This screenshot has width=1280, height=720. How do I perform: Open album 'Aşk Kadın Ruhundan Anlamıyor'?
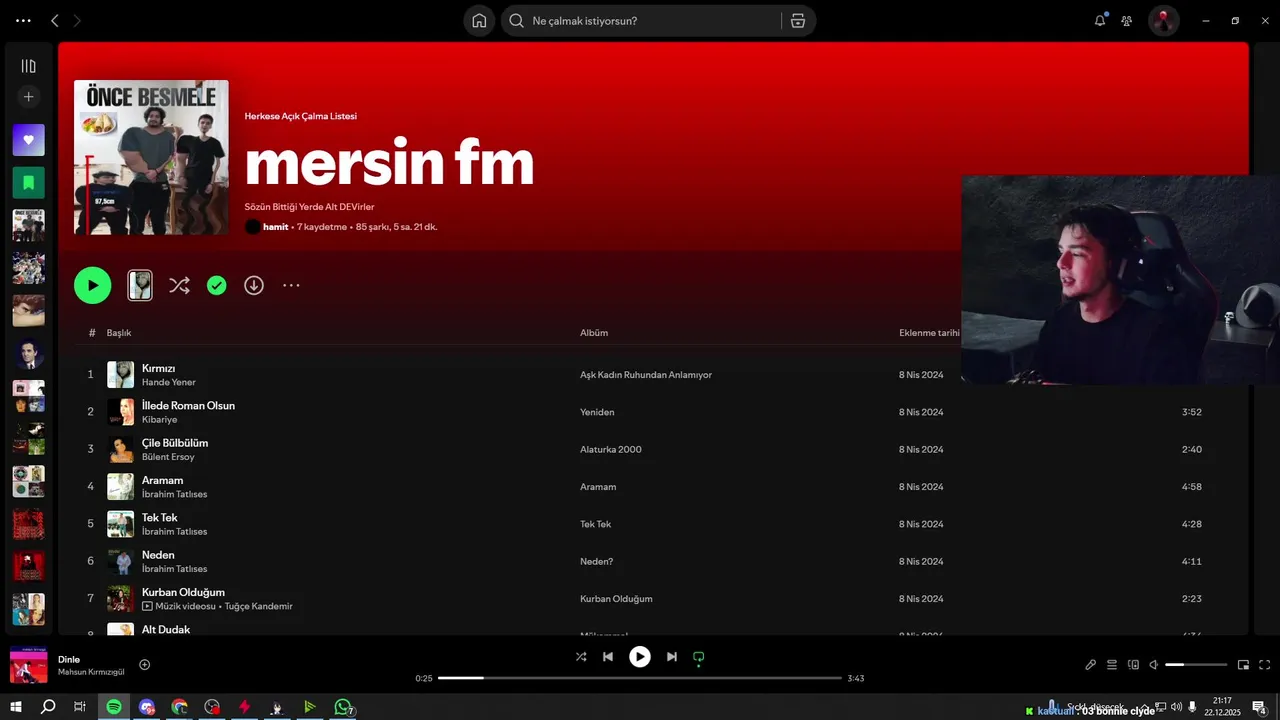click(646, 375)
